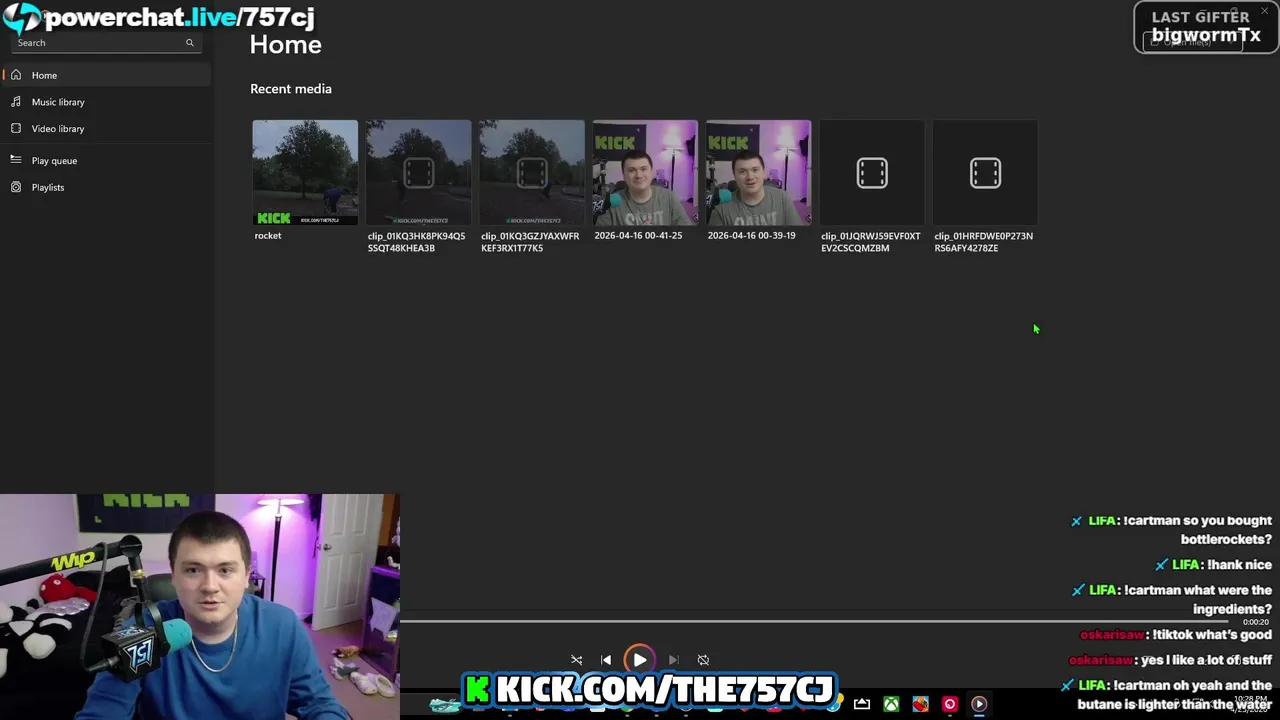Image resolution: width=1280 pixels, height=720 pixels.
Task: Click the taskbar icon left of Xbox
Action: (861, 704)
